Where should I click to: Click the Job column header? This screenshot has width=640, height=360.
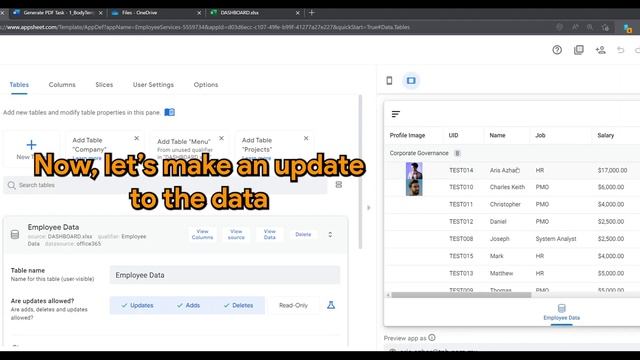tap(540, 135)
